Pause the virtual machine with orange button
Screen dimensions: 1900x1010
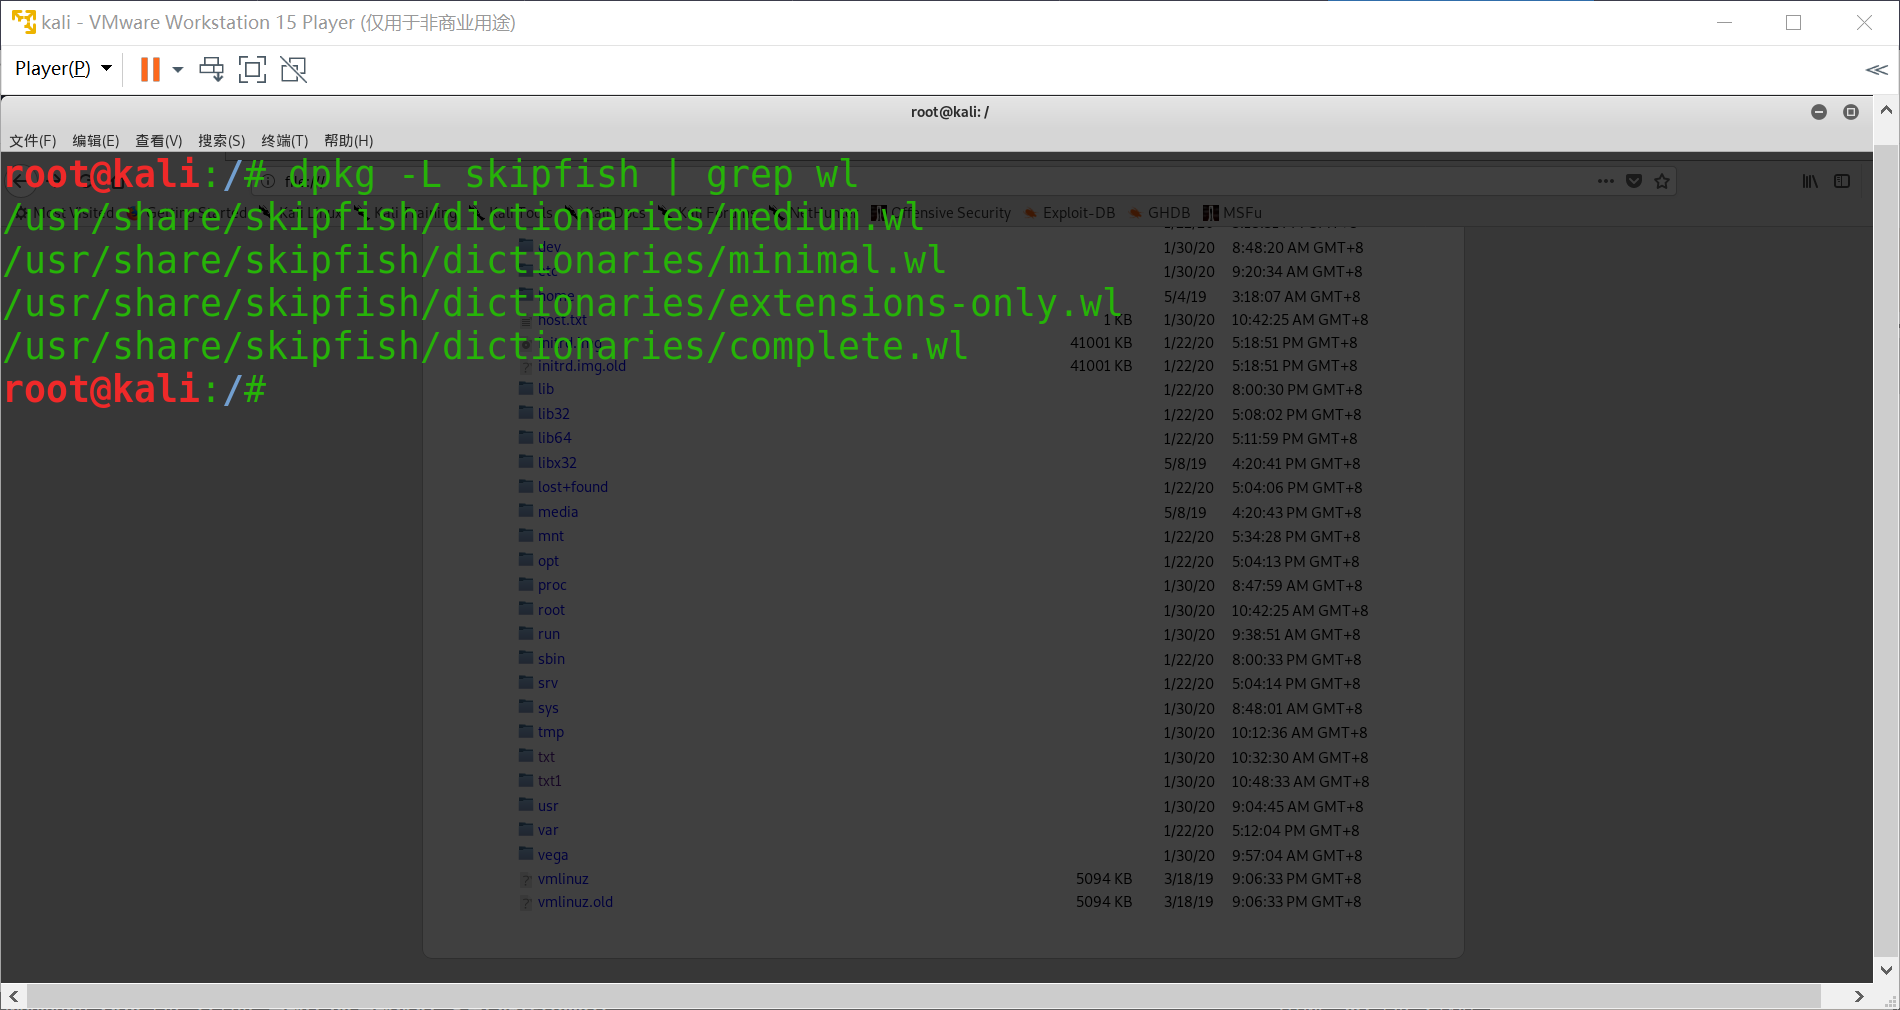coord(150,69)
